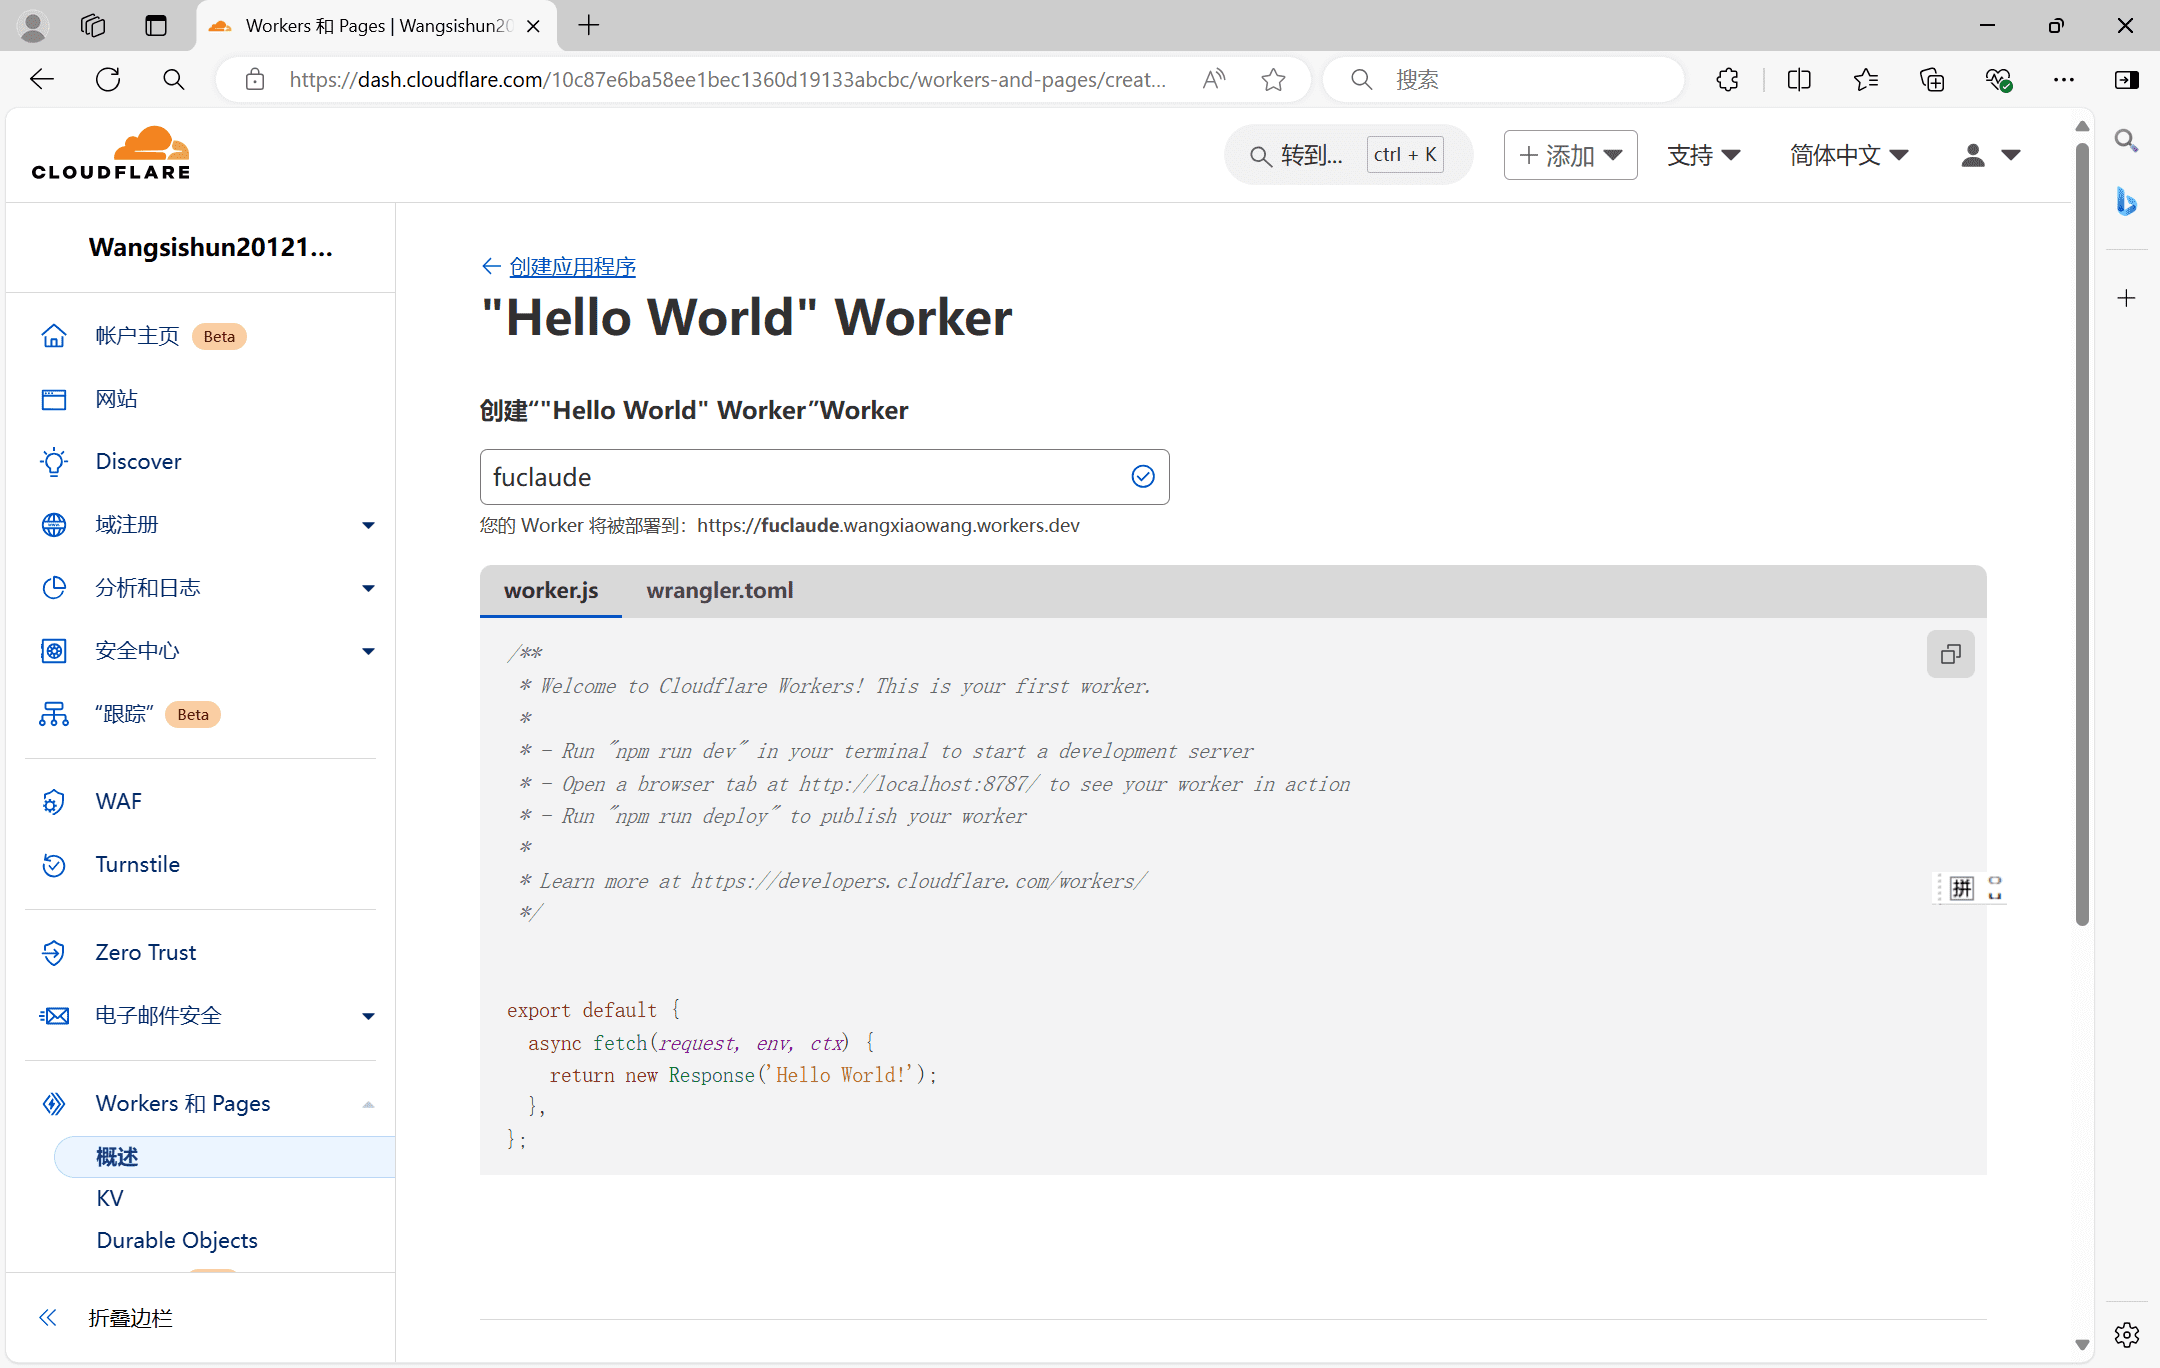This screenshot has width=2160, height=1368.
Task: Click the Worker name field containing fuclaude
Action: click(824, 477)
